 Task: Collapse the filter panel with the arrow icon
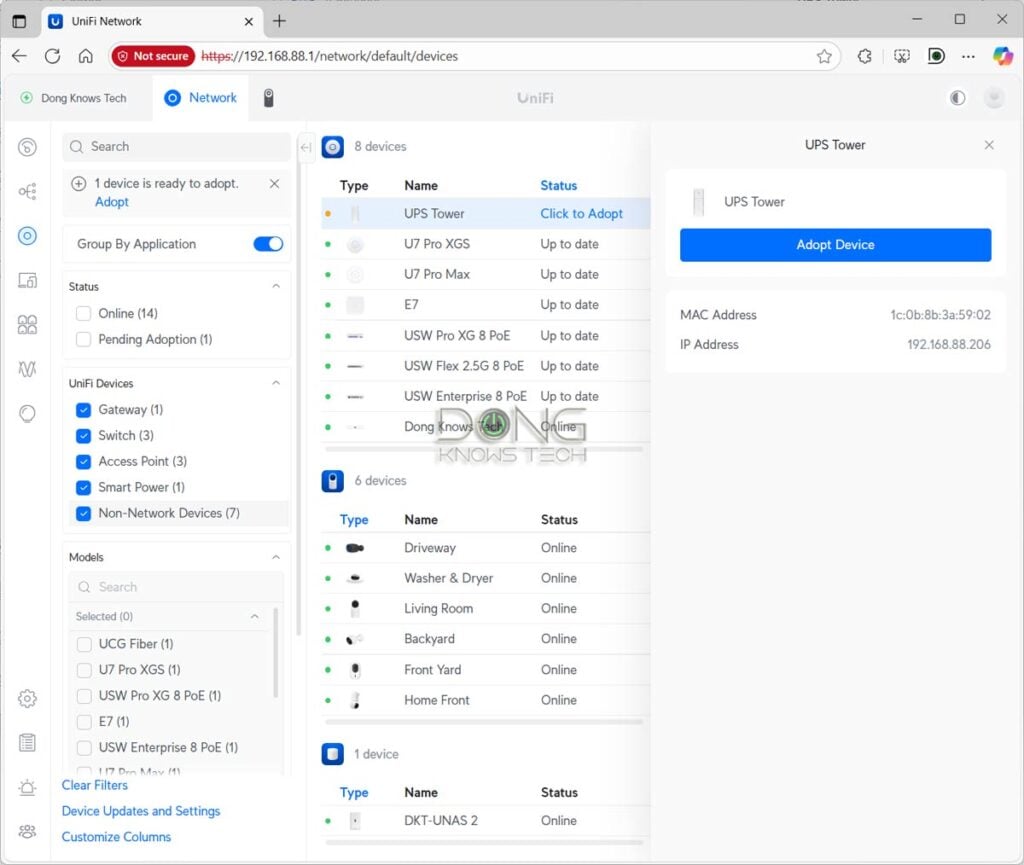point(306,147)
